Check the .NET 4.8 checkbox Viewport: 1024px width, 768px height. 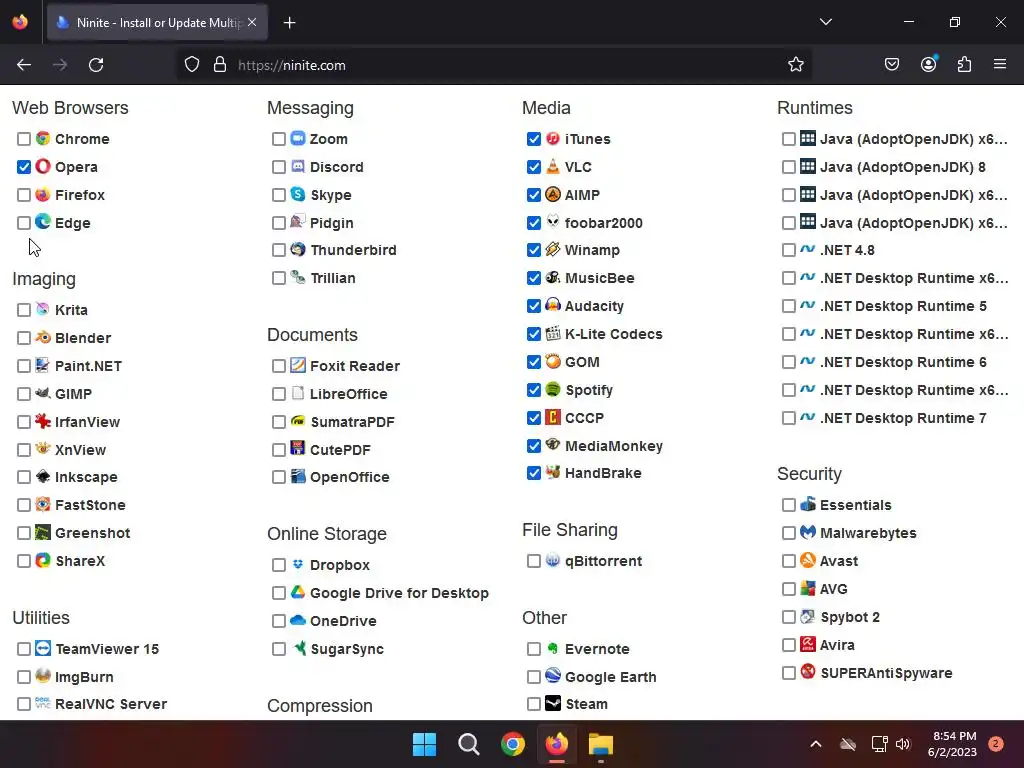[789, 251]
